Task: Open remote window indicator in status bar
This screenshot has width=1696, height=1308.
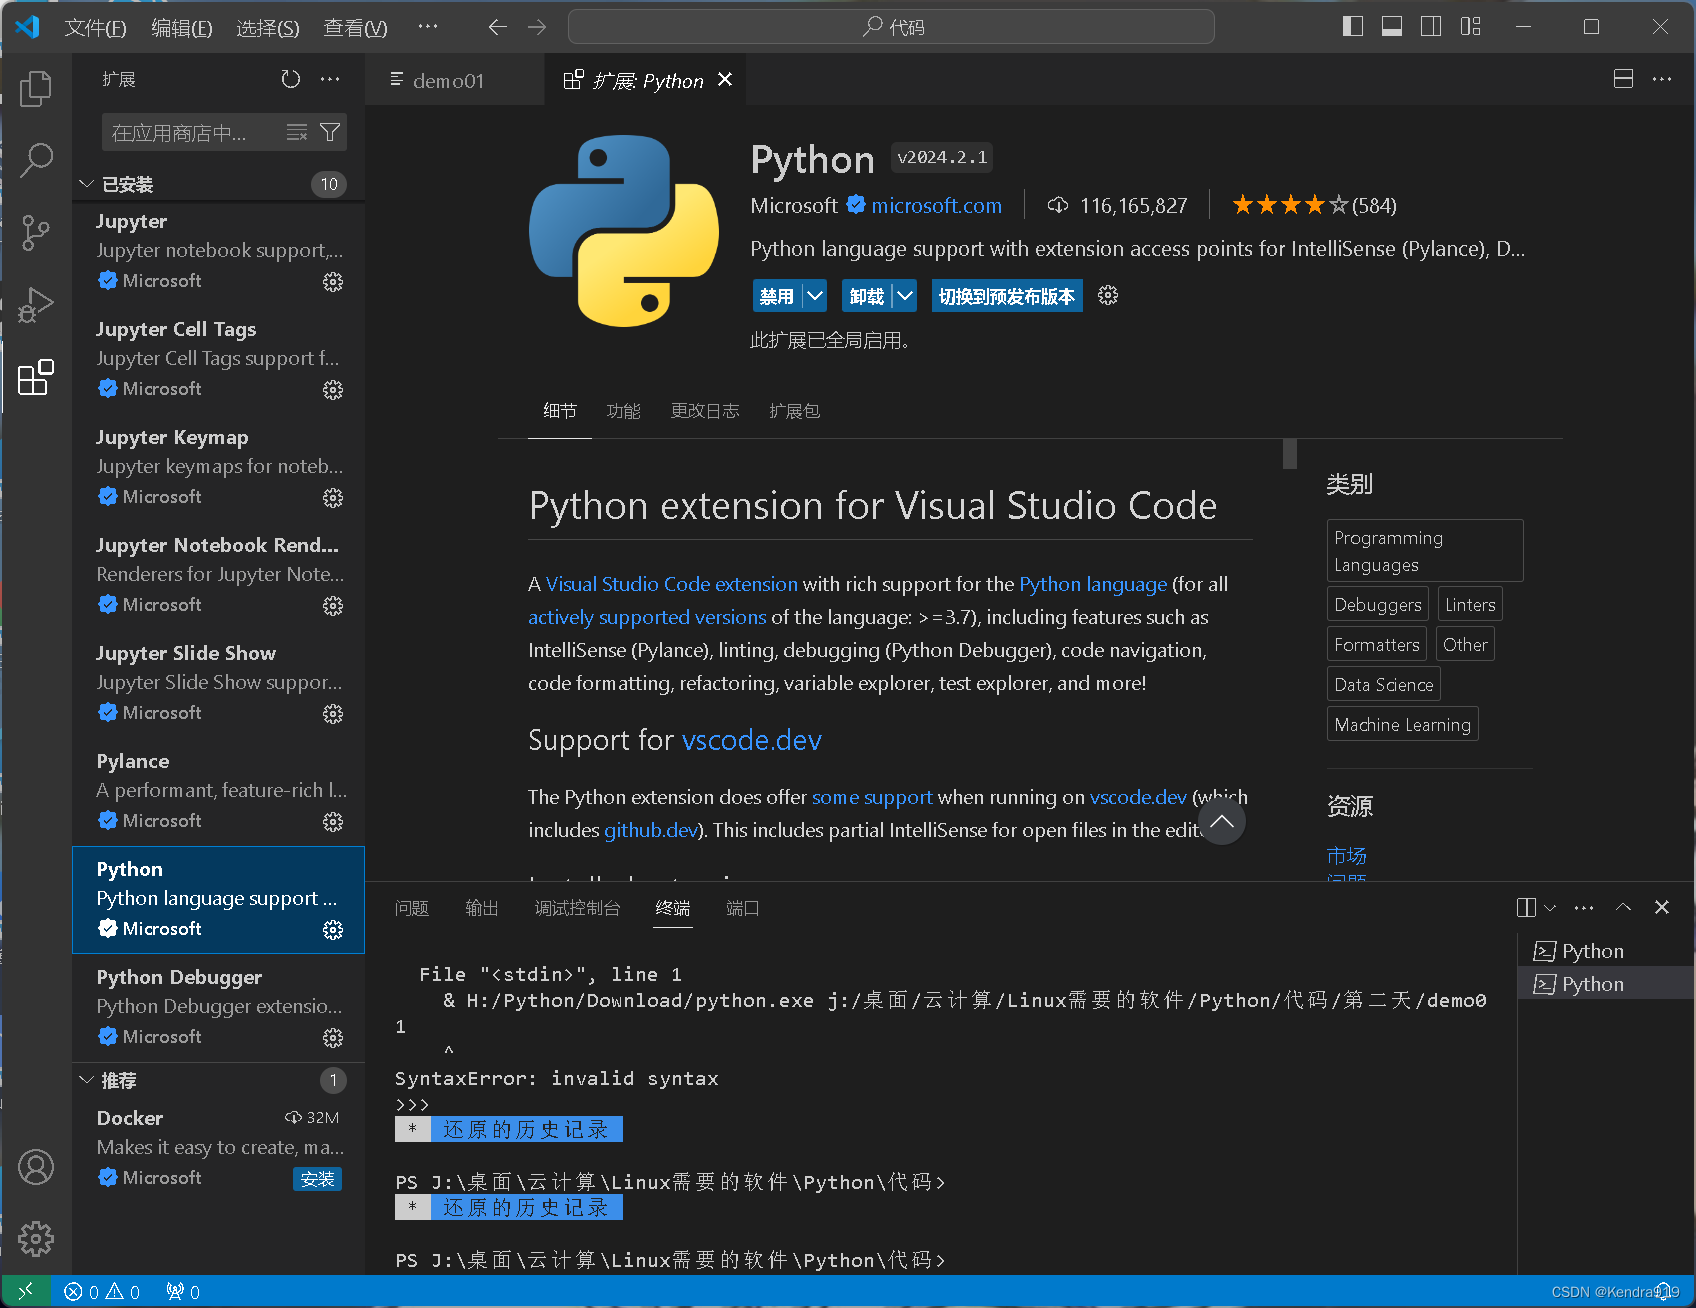Action: 25,1291
